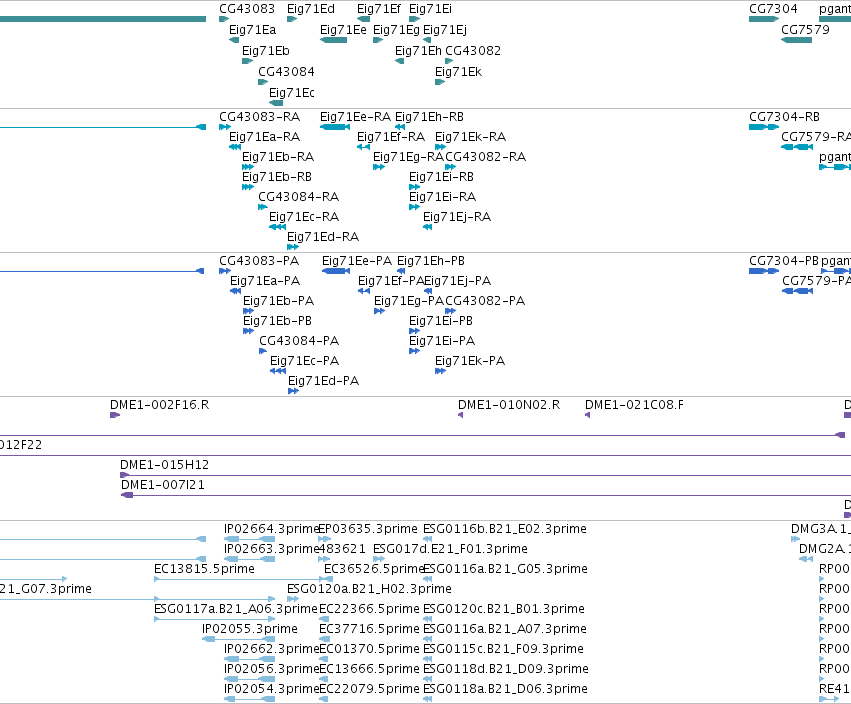The width and height of the screenshot is (851, 704).
Task: Select the CG43083 gene label
Action: [247, 9]
